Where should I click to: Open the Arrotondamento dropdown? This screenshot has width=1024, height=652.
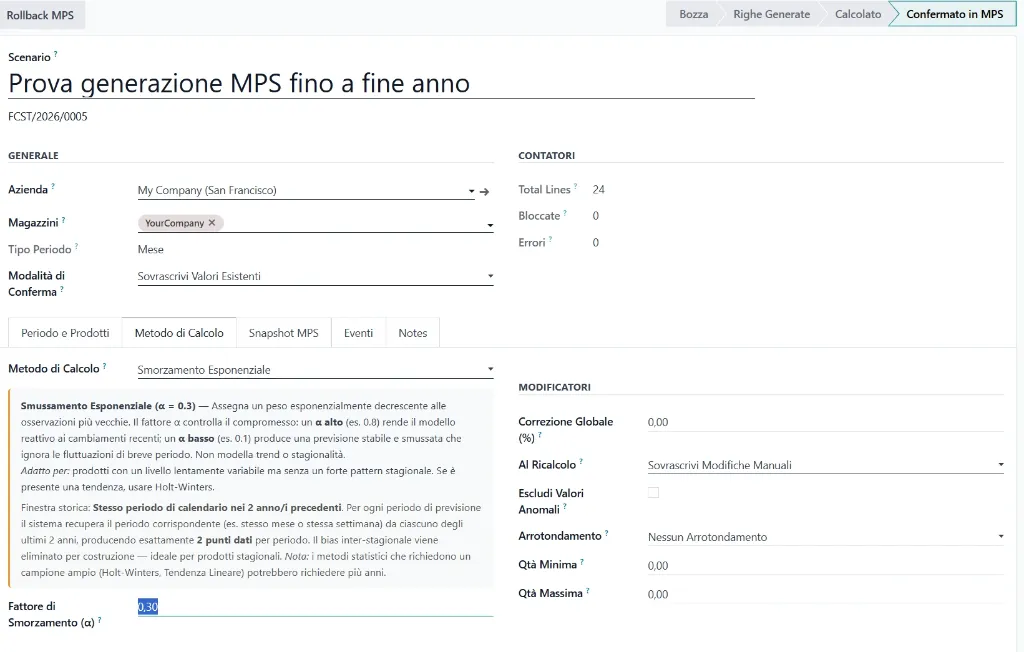tap(1000, 536)
